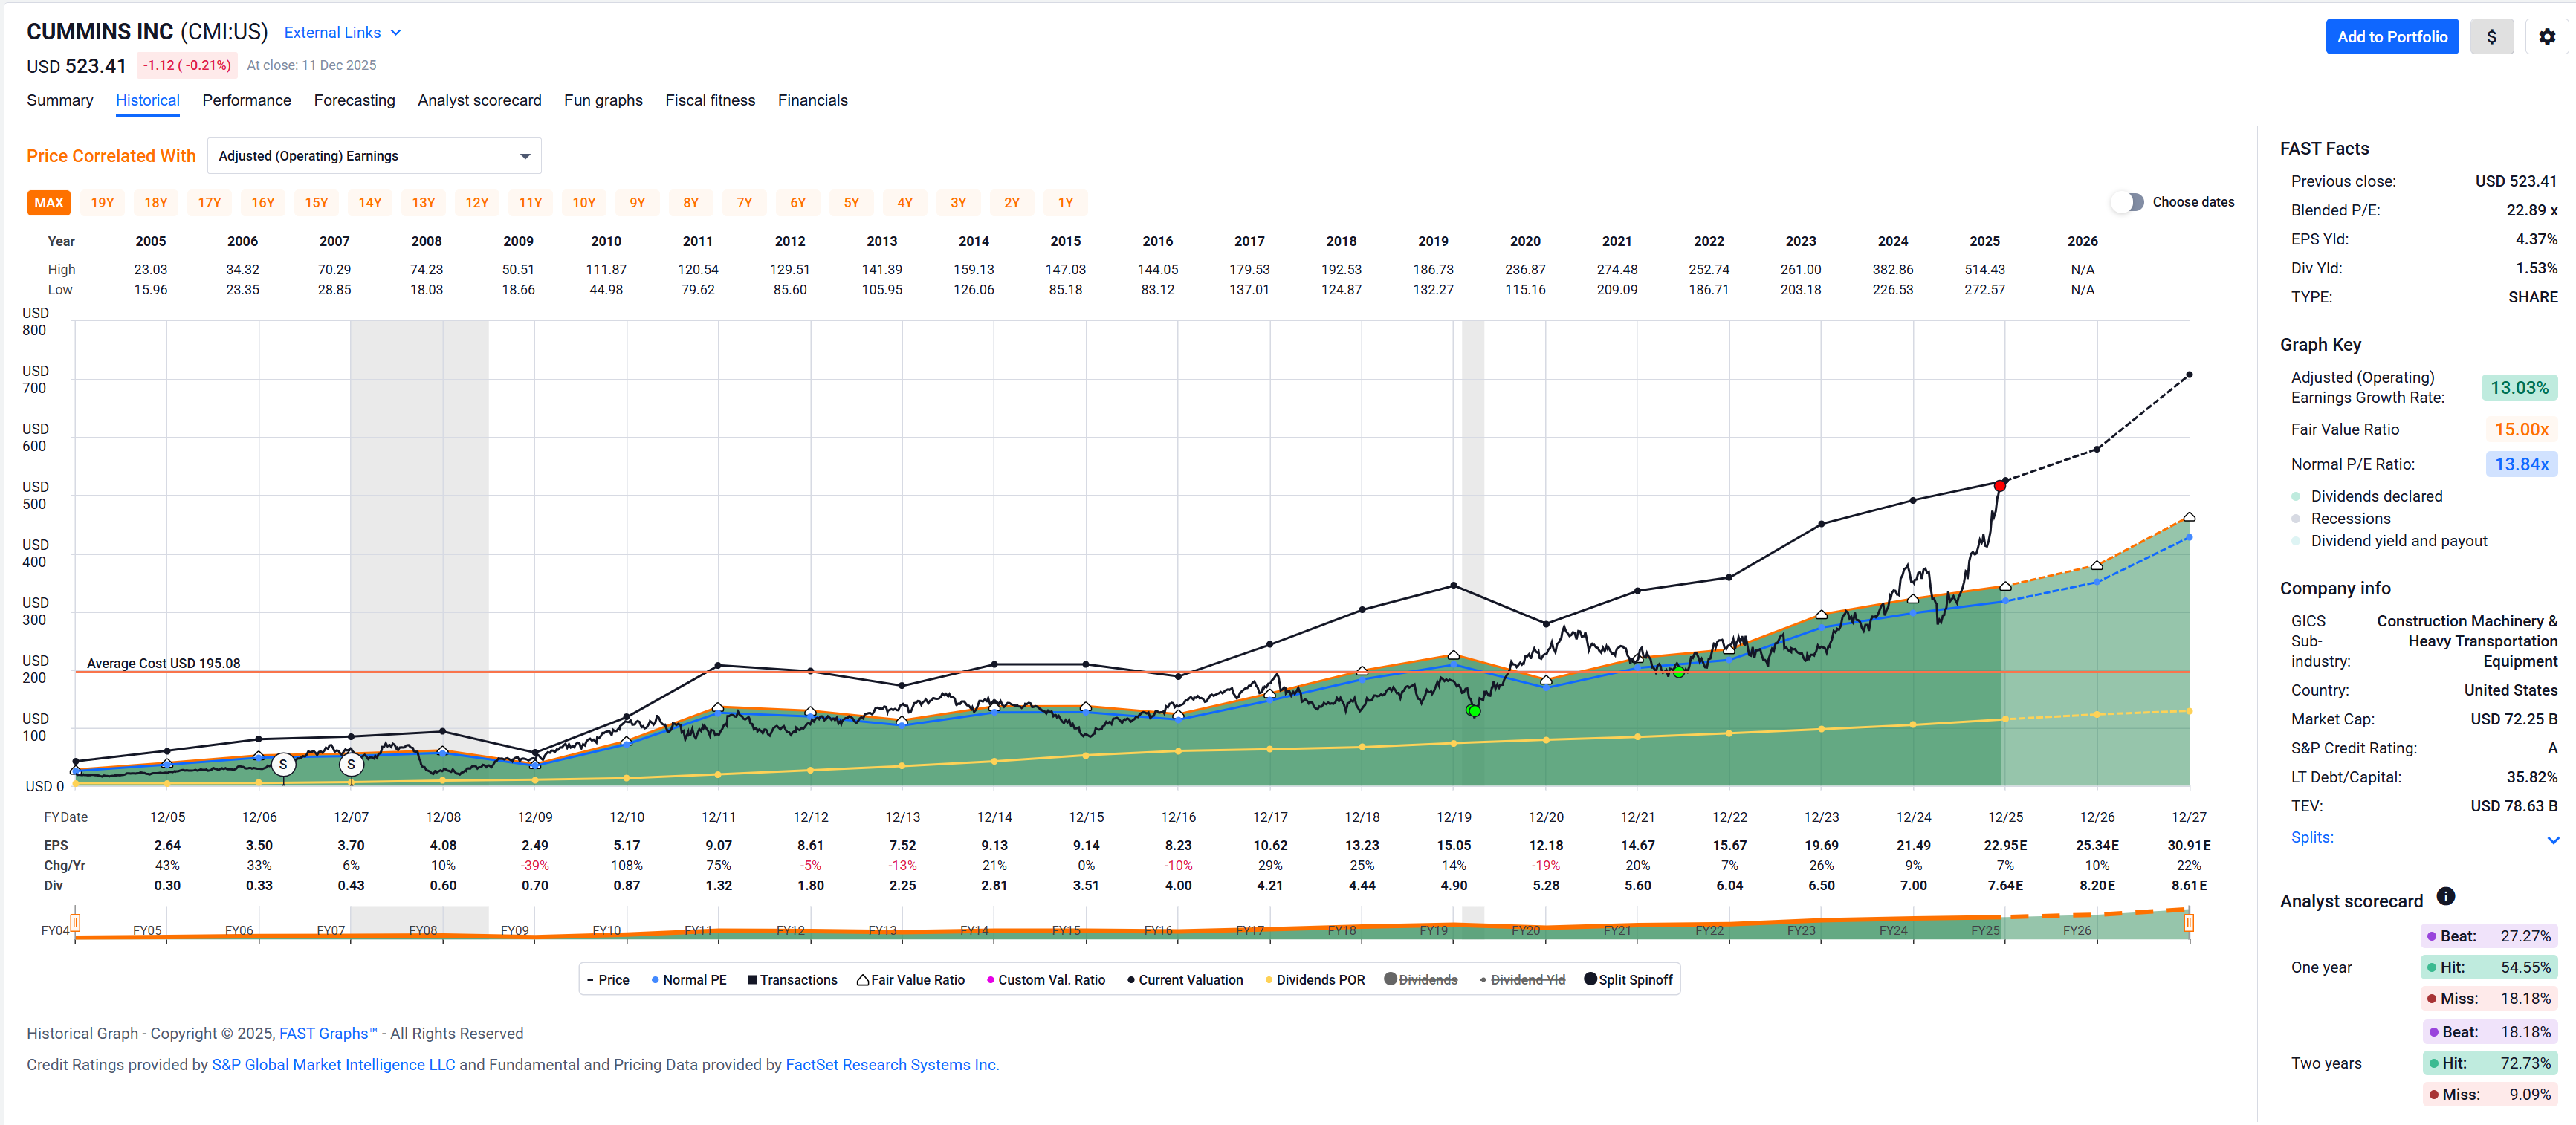Click the first split 'S' marker on chart
This screenshot has width=2576, height=1125.
coord(284,764)
